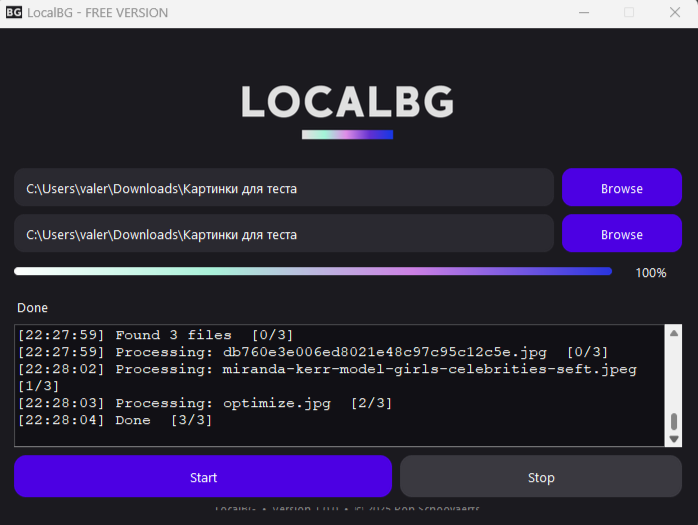Browse for the output folder (second Browse button)
The height and width of the screenshot is (525, 698).
tap(622, 233)
